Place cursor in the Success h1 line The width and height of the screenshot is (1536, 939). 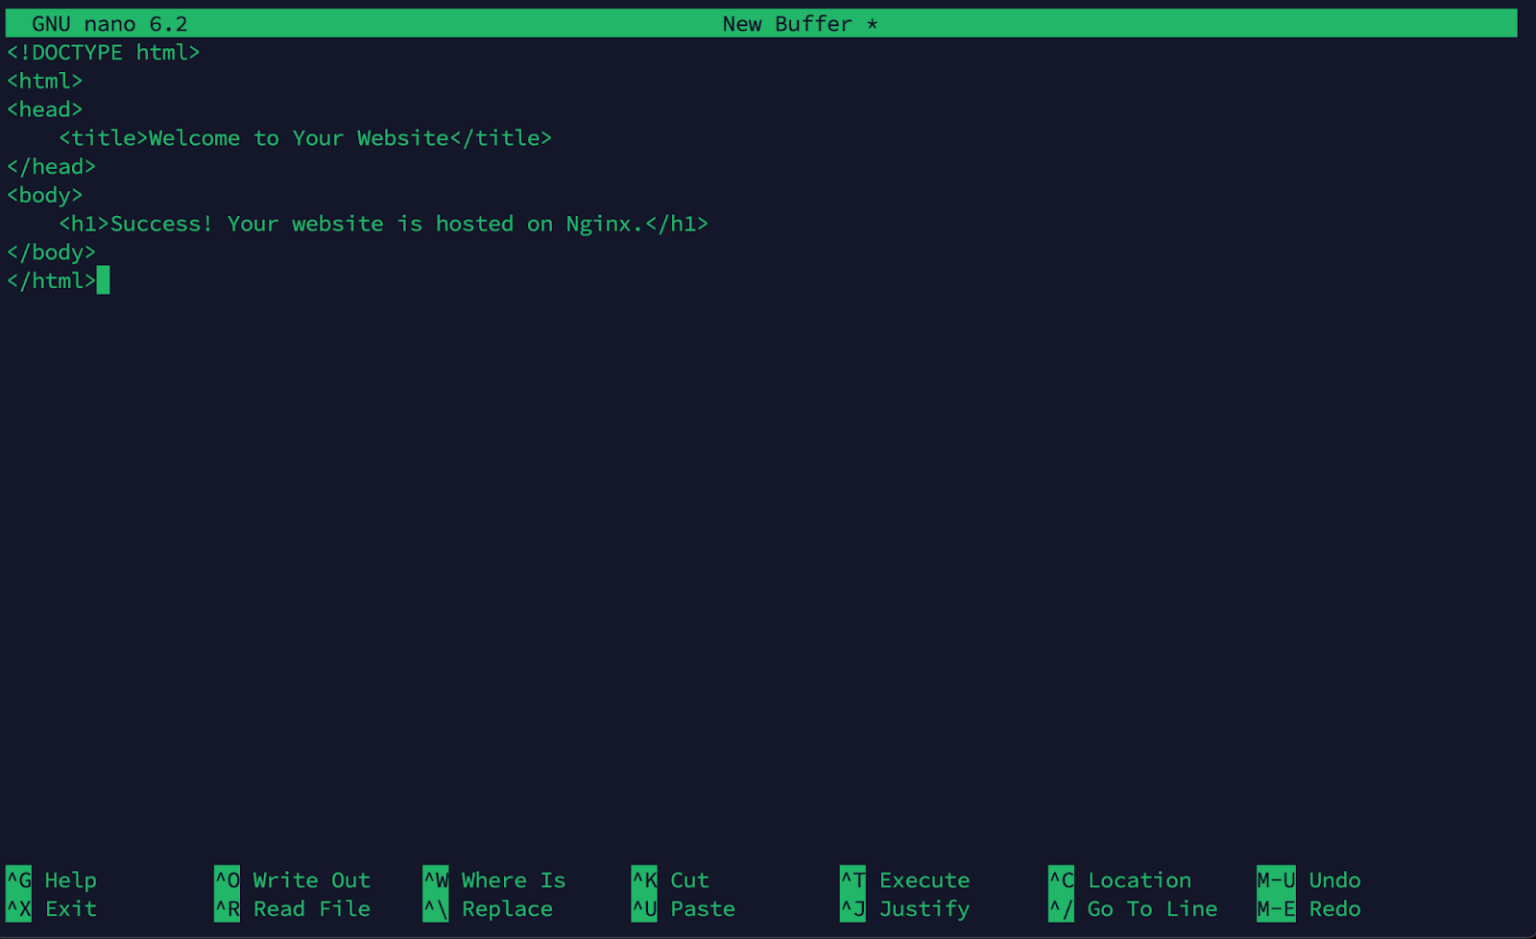click(x=385, y=223)
